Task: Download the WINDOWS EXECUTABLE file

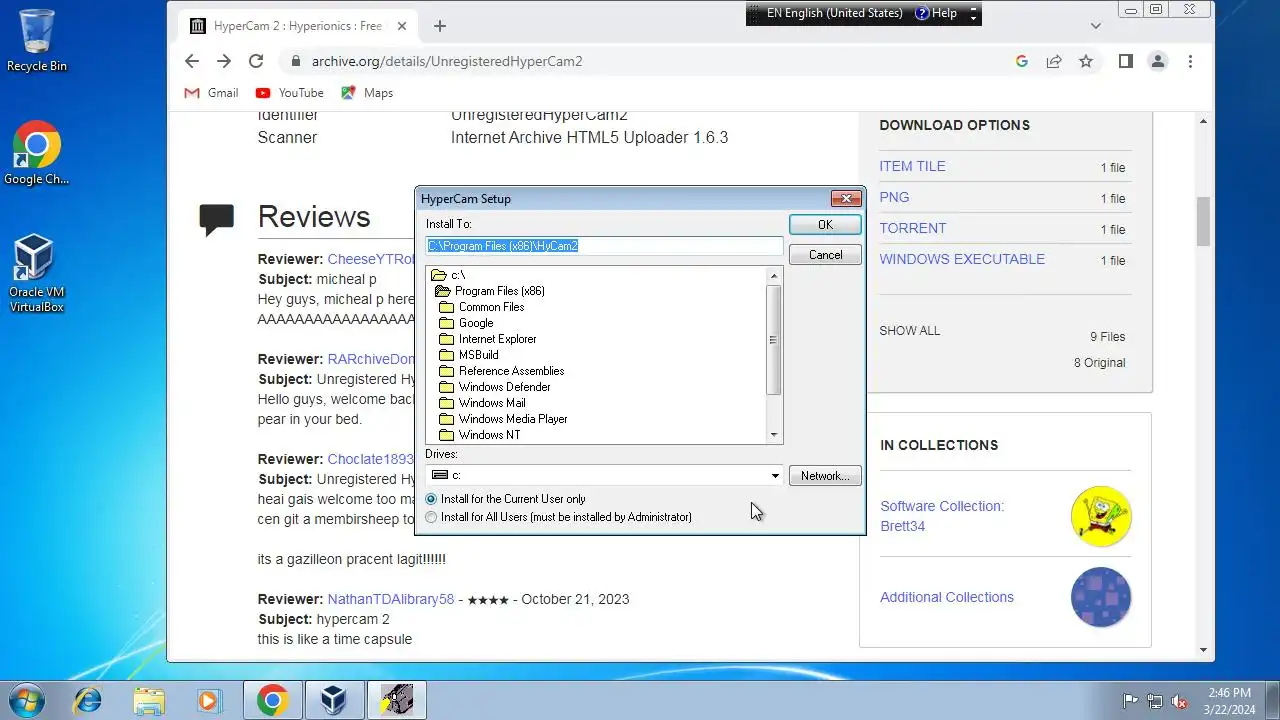Action: (962, 259)
